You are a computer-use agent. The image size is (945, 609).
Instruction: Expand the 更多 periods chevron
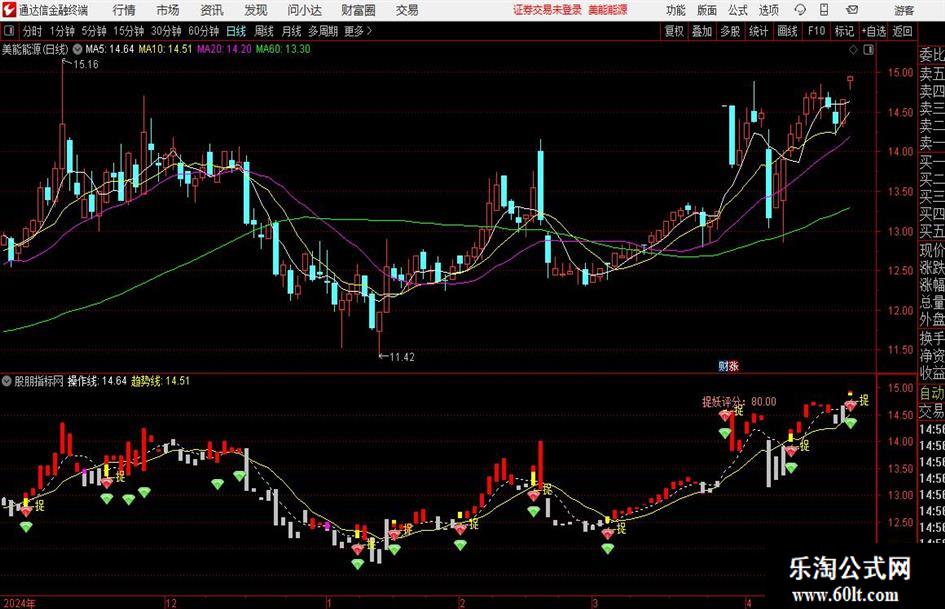coord(359,31)
